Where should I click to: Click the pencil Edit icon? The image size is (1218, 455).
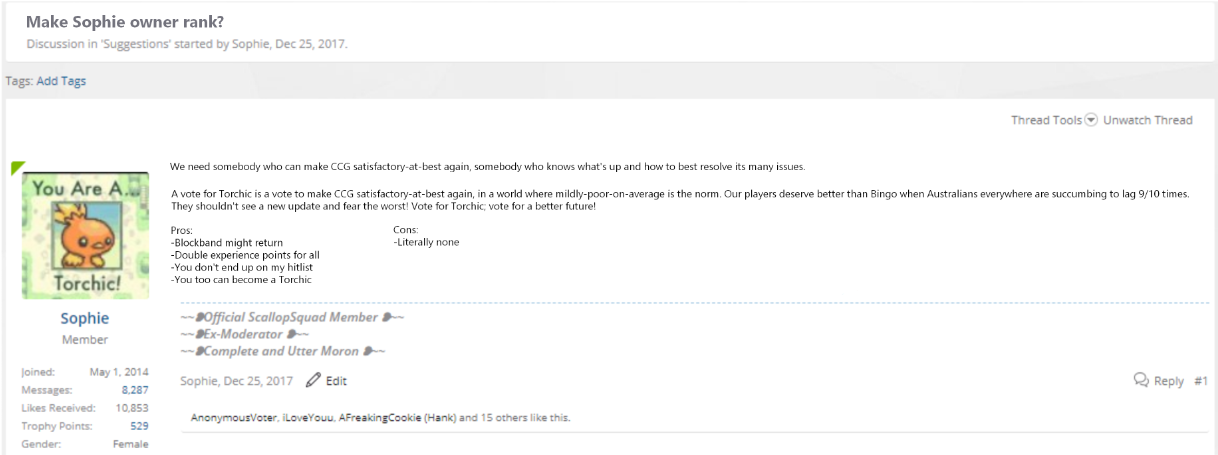[x=313, y=380]
